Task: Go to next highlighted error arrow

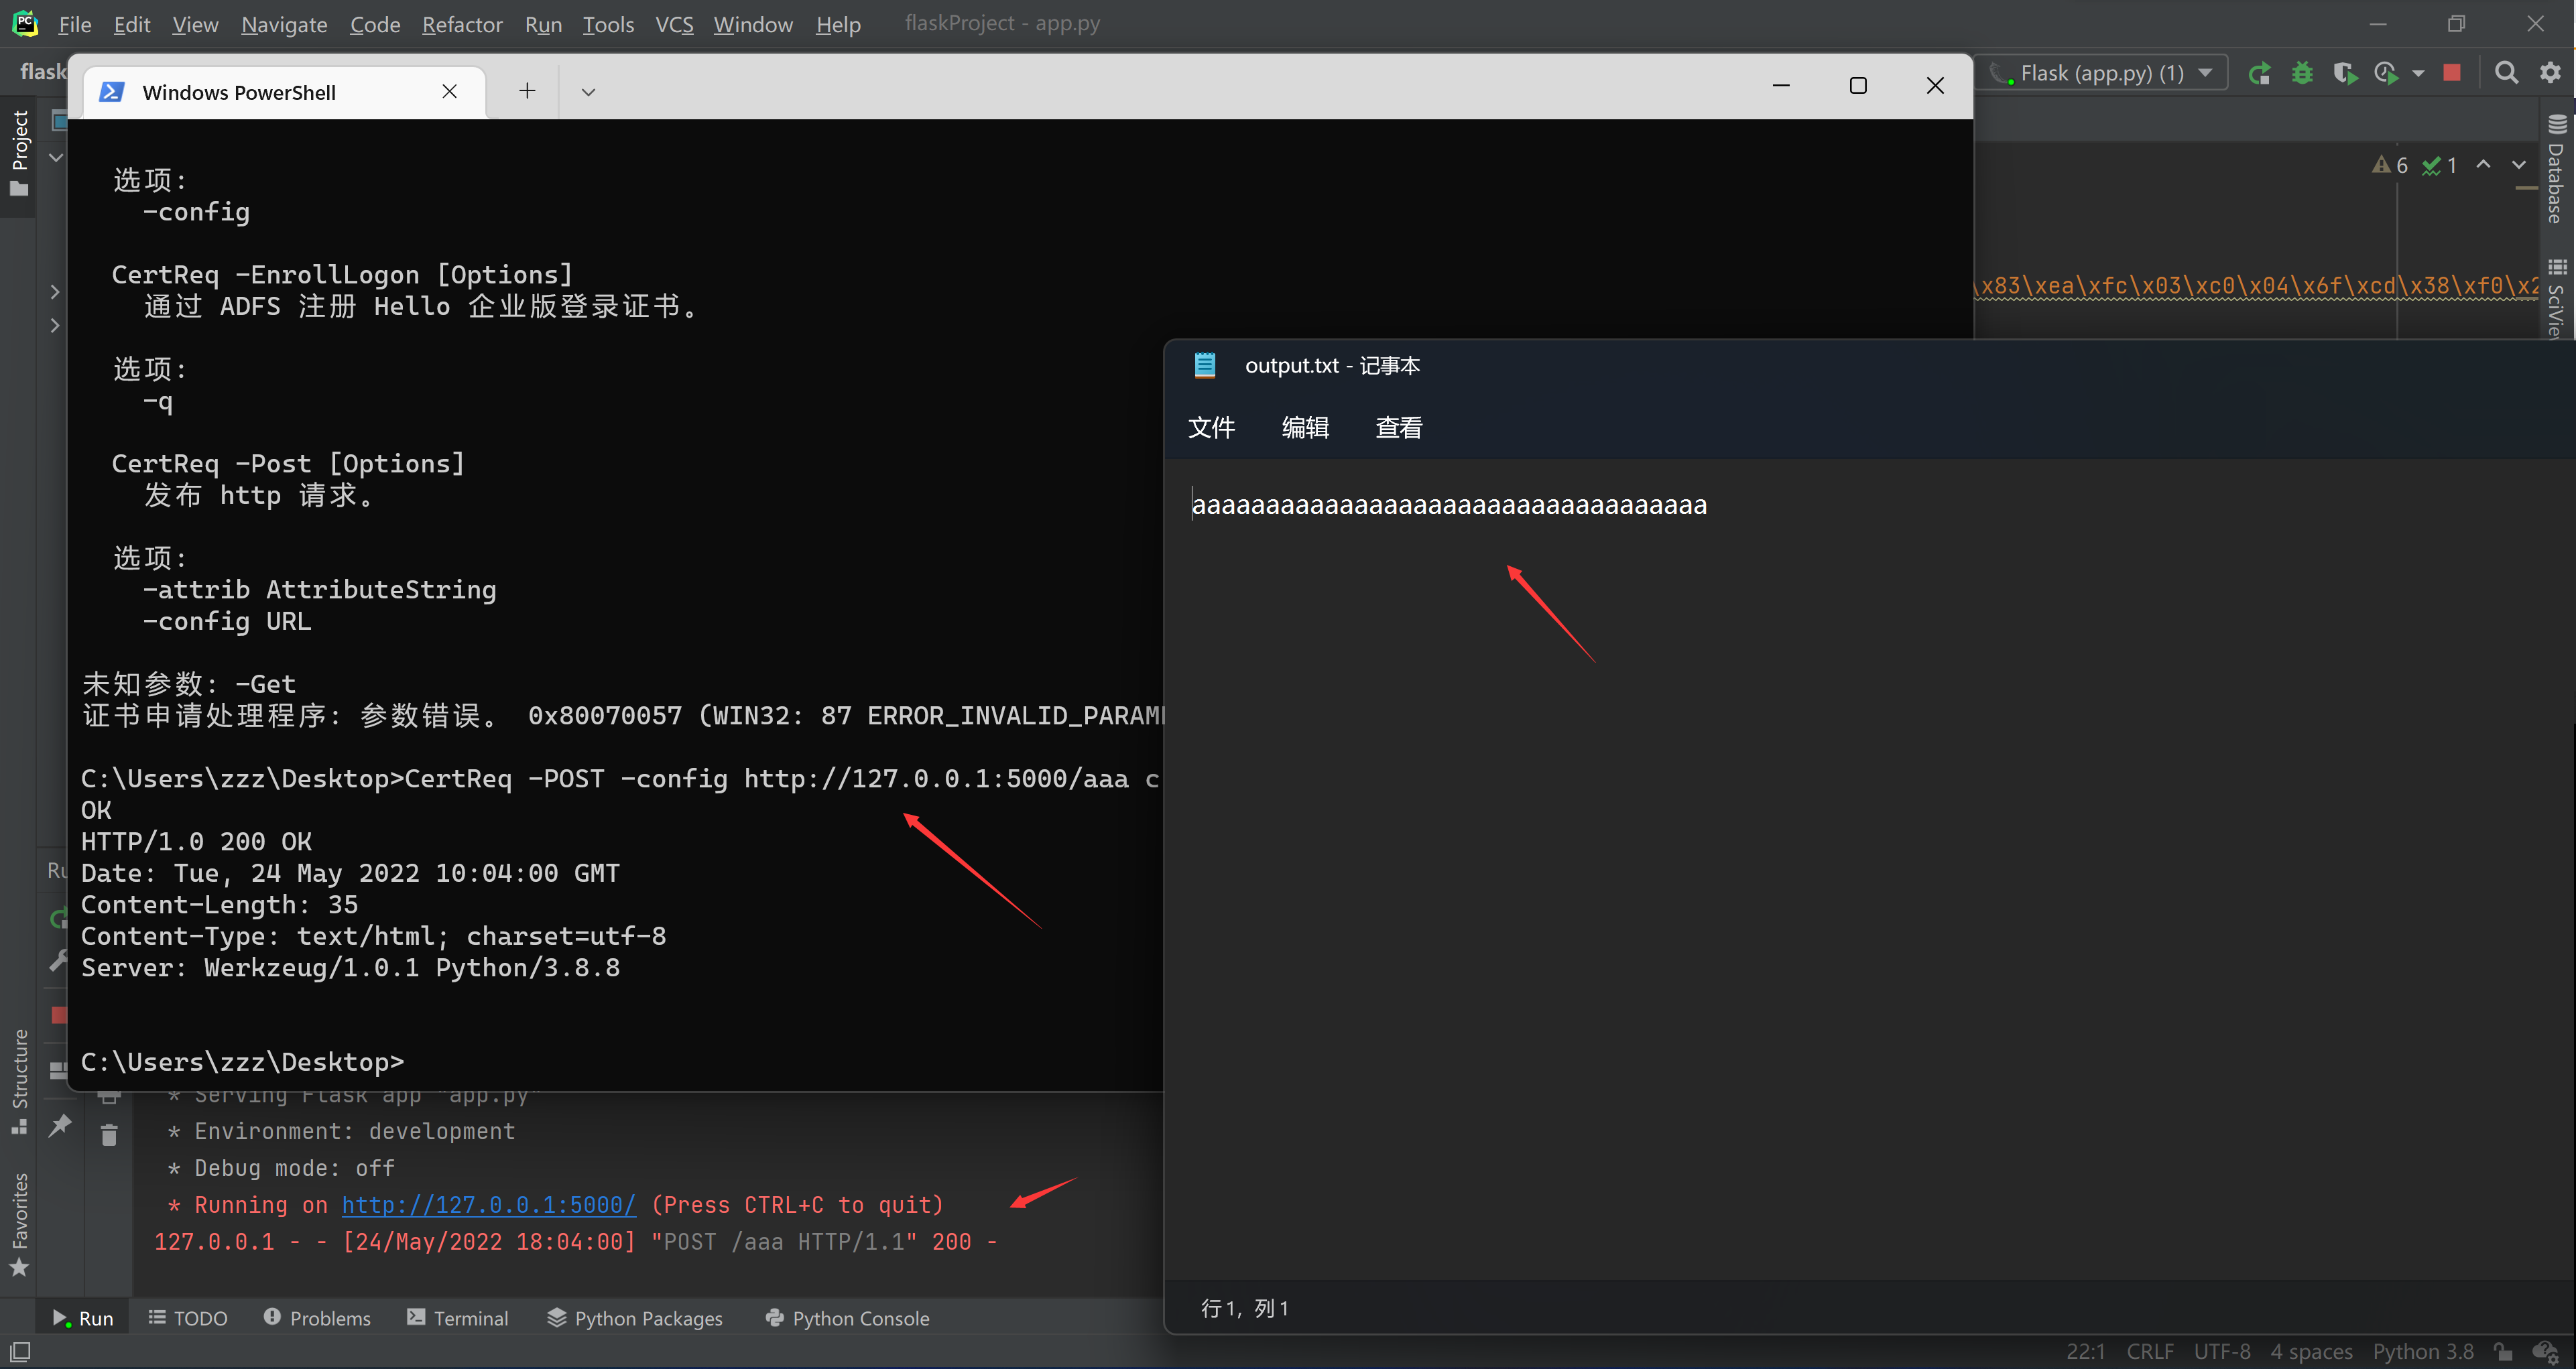Action: tap(2519, 165)
